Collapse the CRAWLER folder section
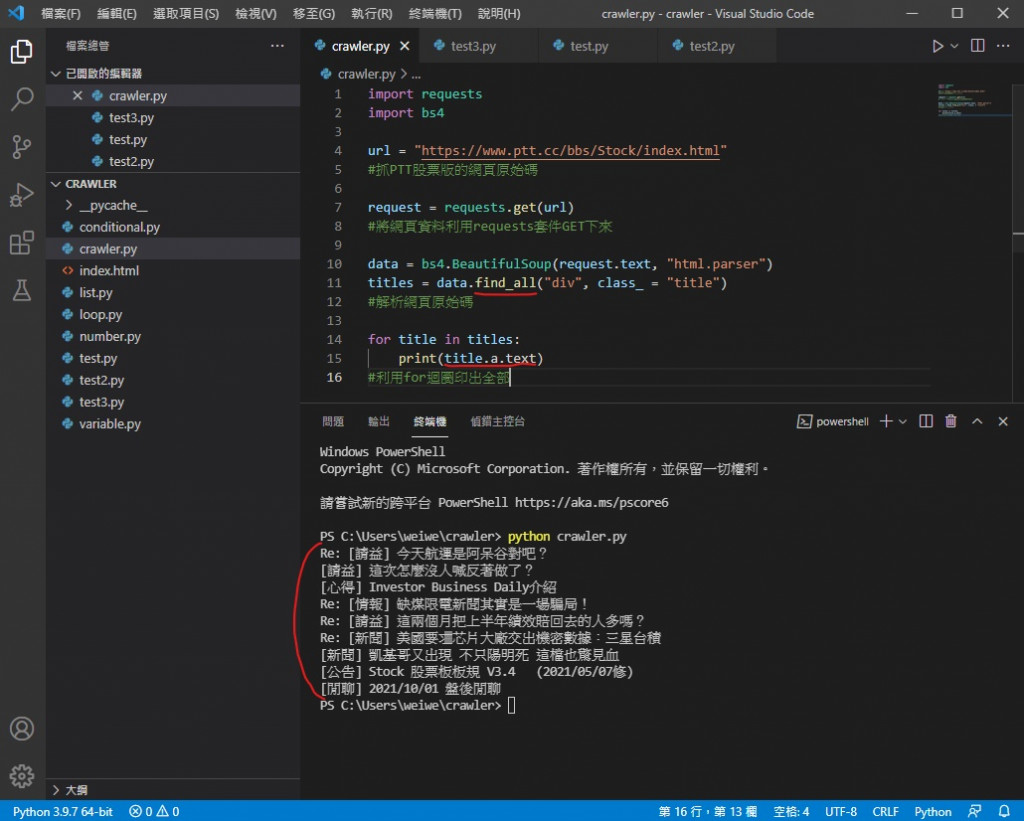 click(56, 184)
